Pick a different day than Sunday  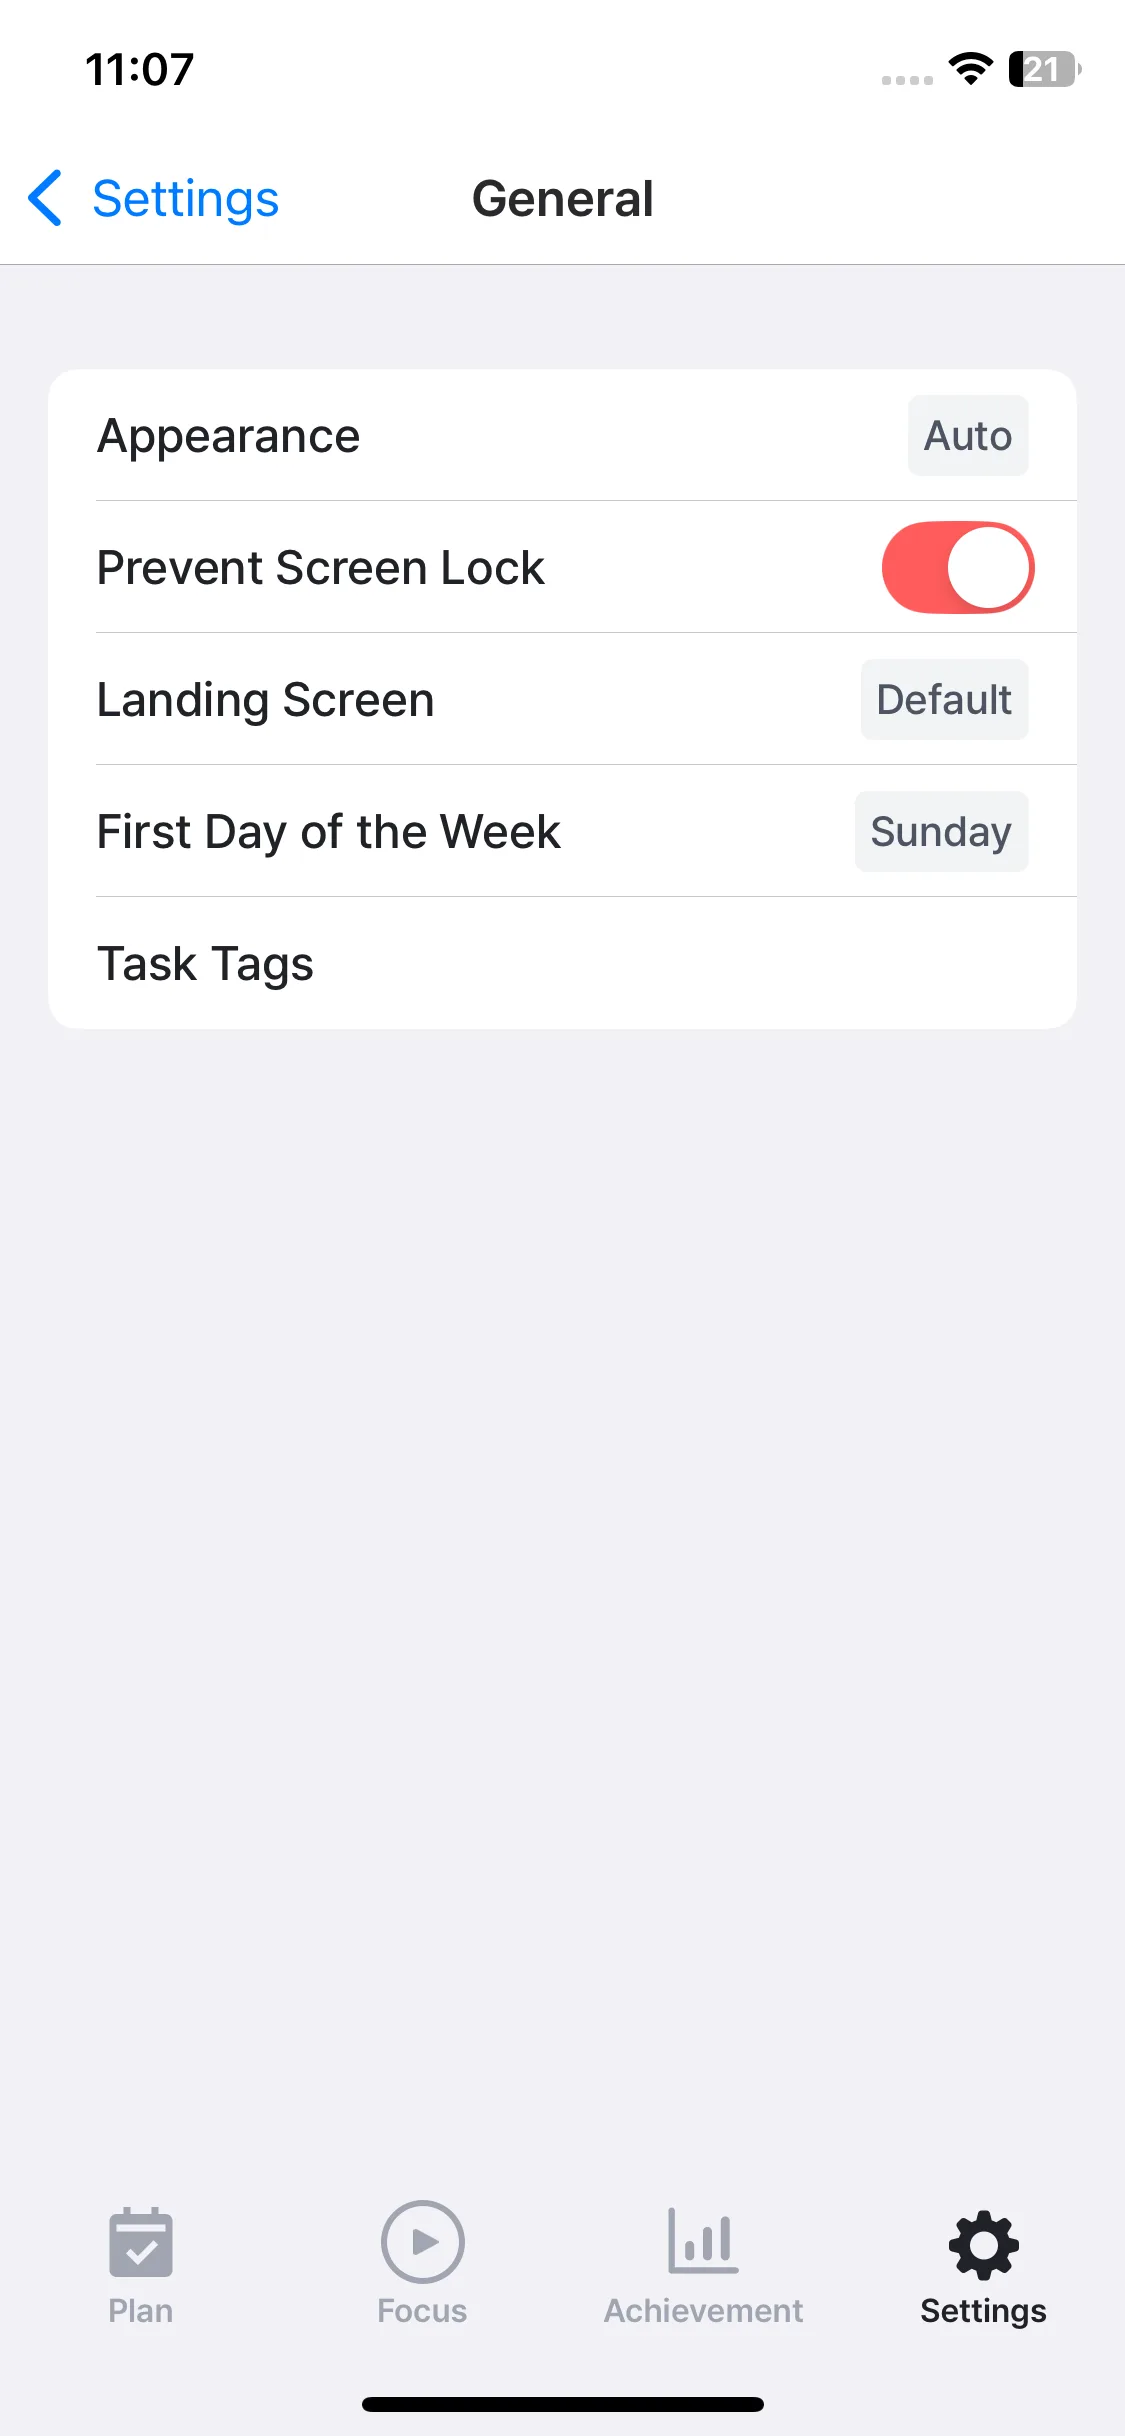click(940, 832)
